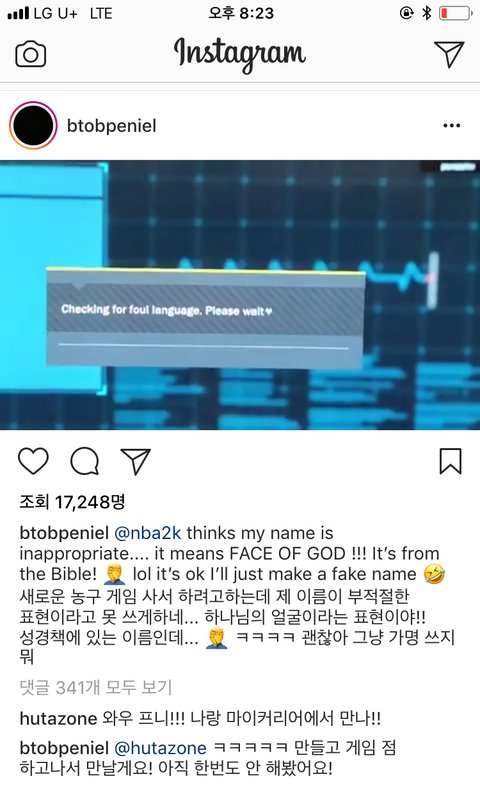Open direct messages paper plane icon
This screenshot has width=480, height=790.
pyautogui.click(x=449, y=53)
